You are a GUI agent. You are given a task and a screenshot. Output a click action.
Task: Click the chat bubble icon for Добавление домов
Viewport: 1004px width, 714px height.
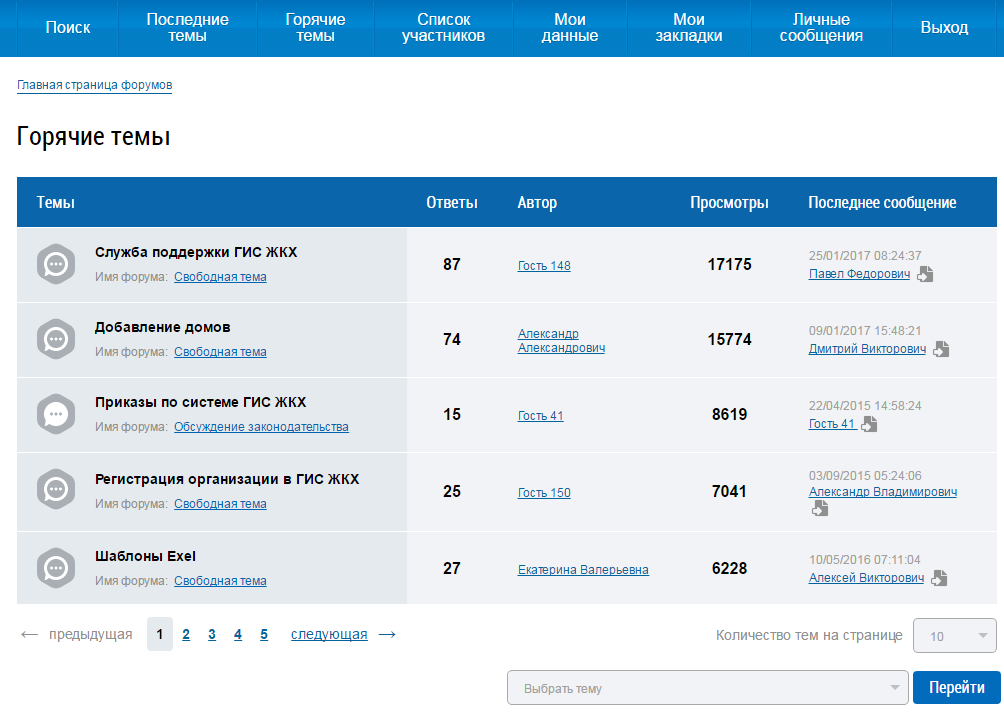coord(56,339)
